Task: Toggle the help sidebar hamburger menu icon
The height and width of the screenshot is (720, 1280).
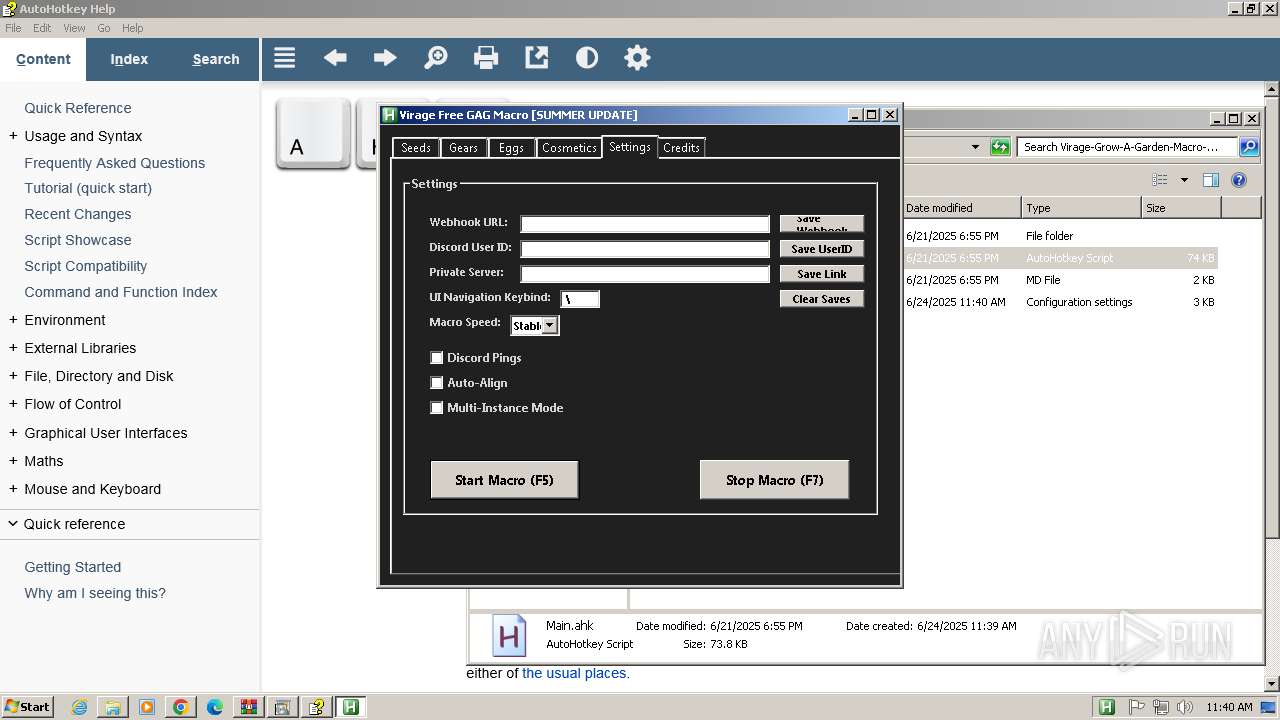Action: (x=285, y=58)
